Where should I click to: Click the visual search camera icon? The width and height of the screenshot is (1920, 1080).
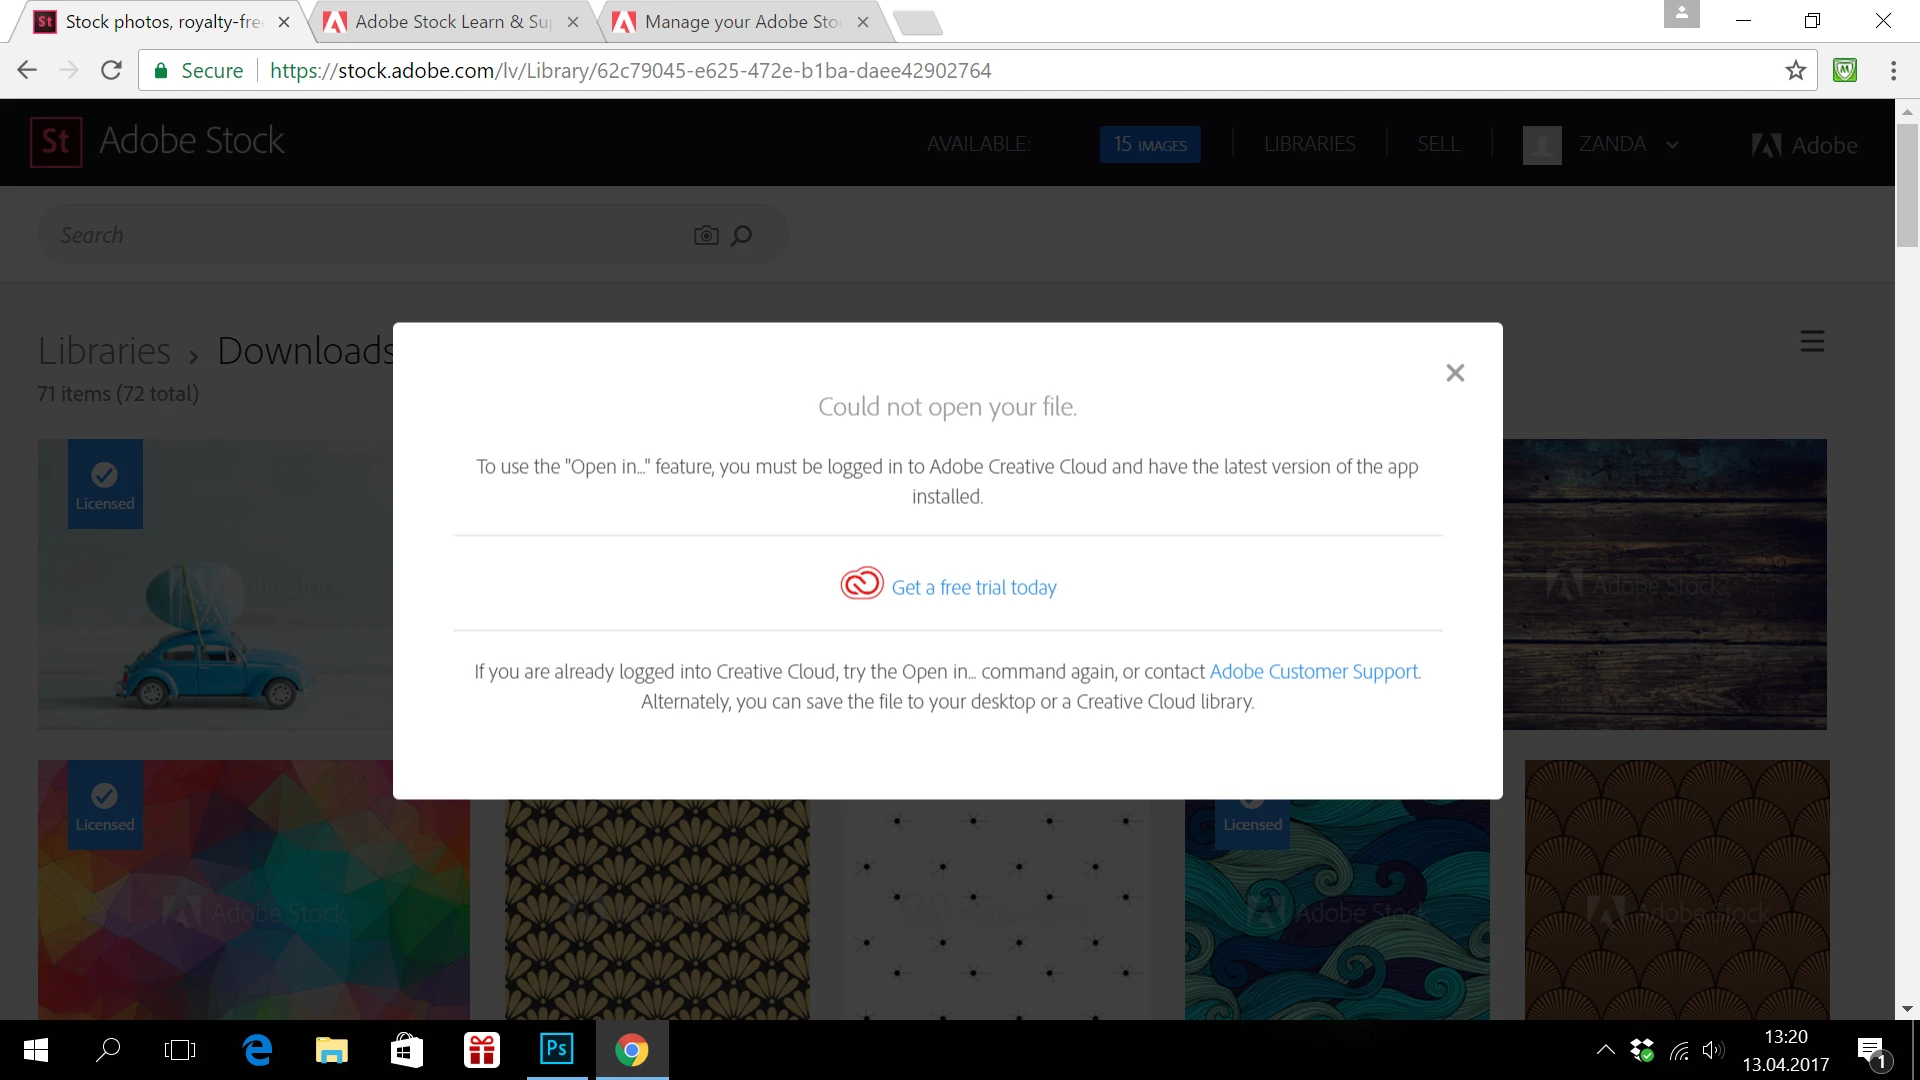tap(706, 236)
